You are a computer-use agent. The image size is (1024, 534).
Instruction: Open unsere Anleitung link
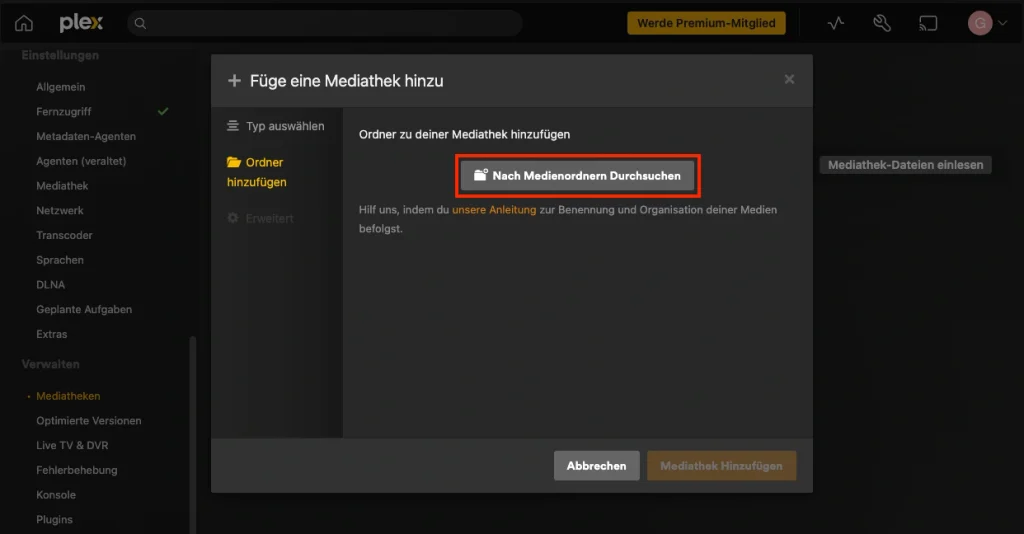pos(494,210)
